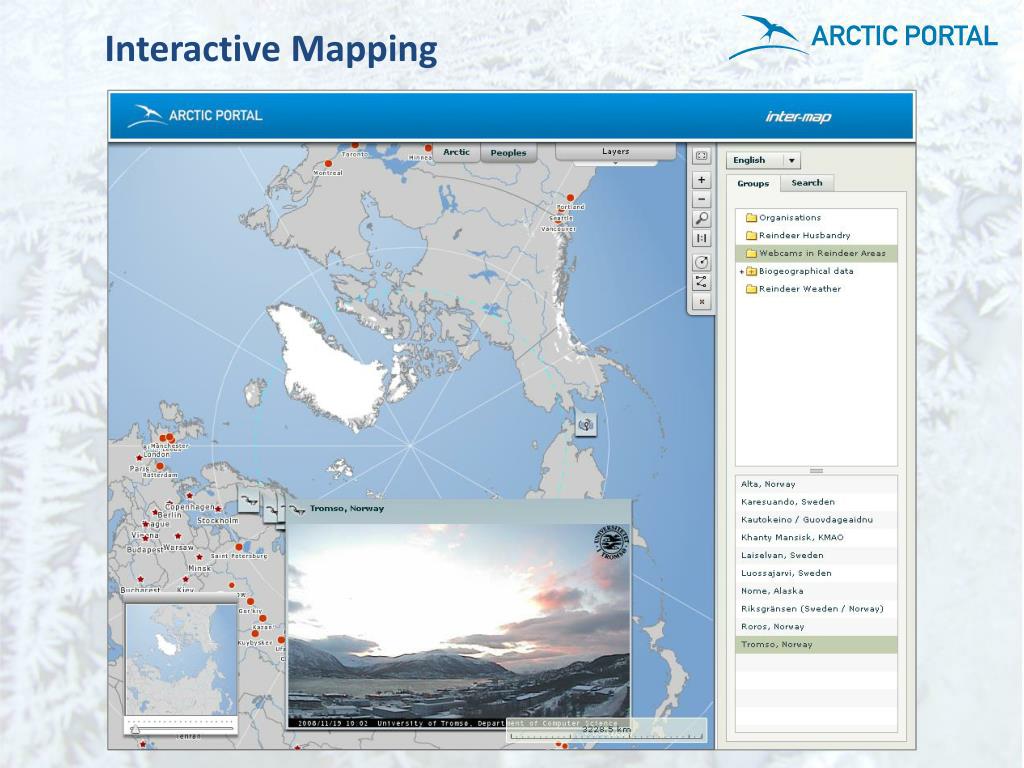Image resolution: width=1024 pixels, height=768 pixels.
Task: Click the leftmost bird marker near Scandinavia
Action: click(248, 501)
